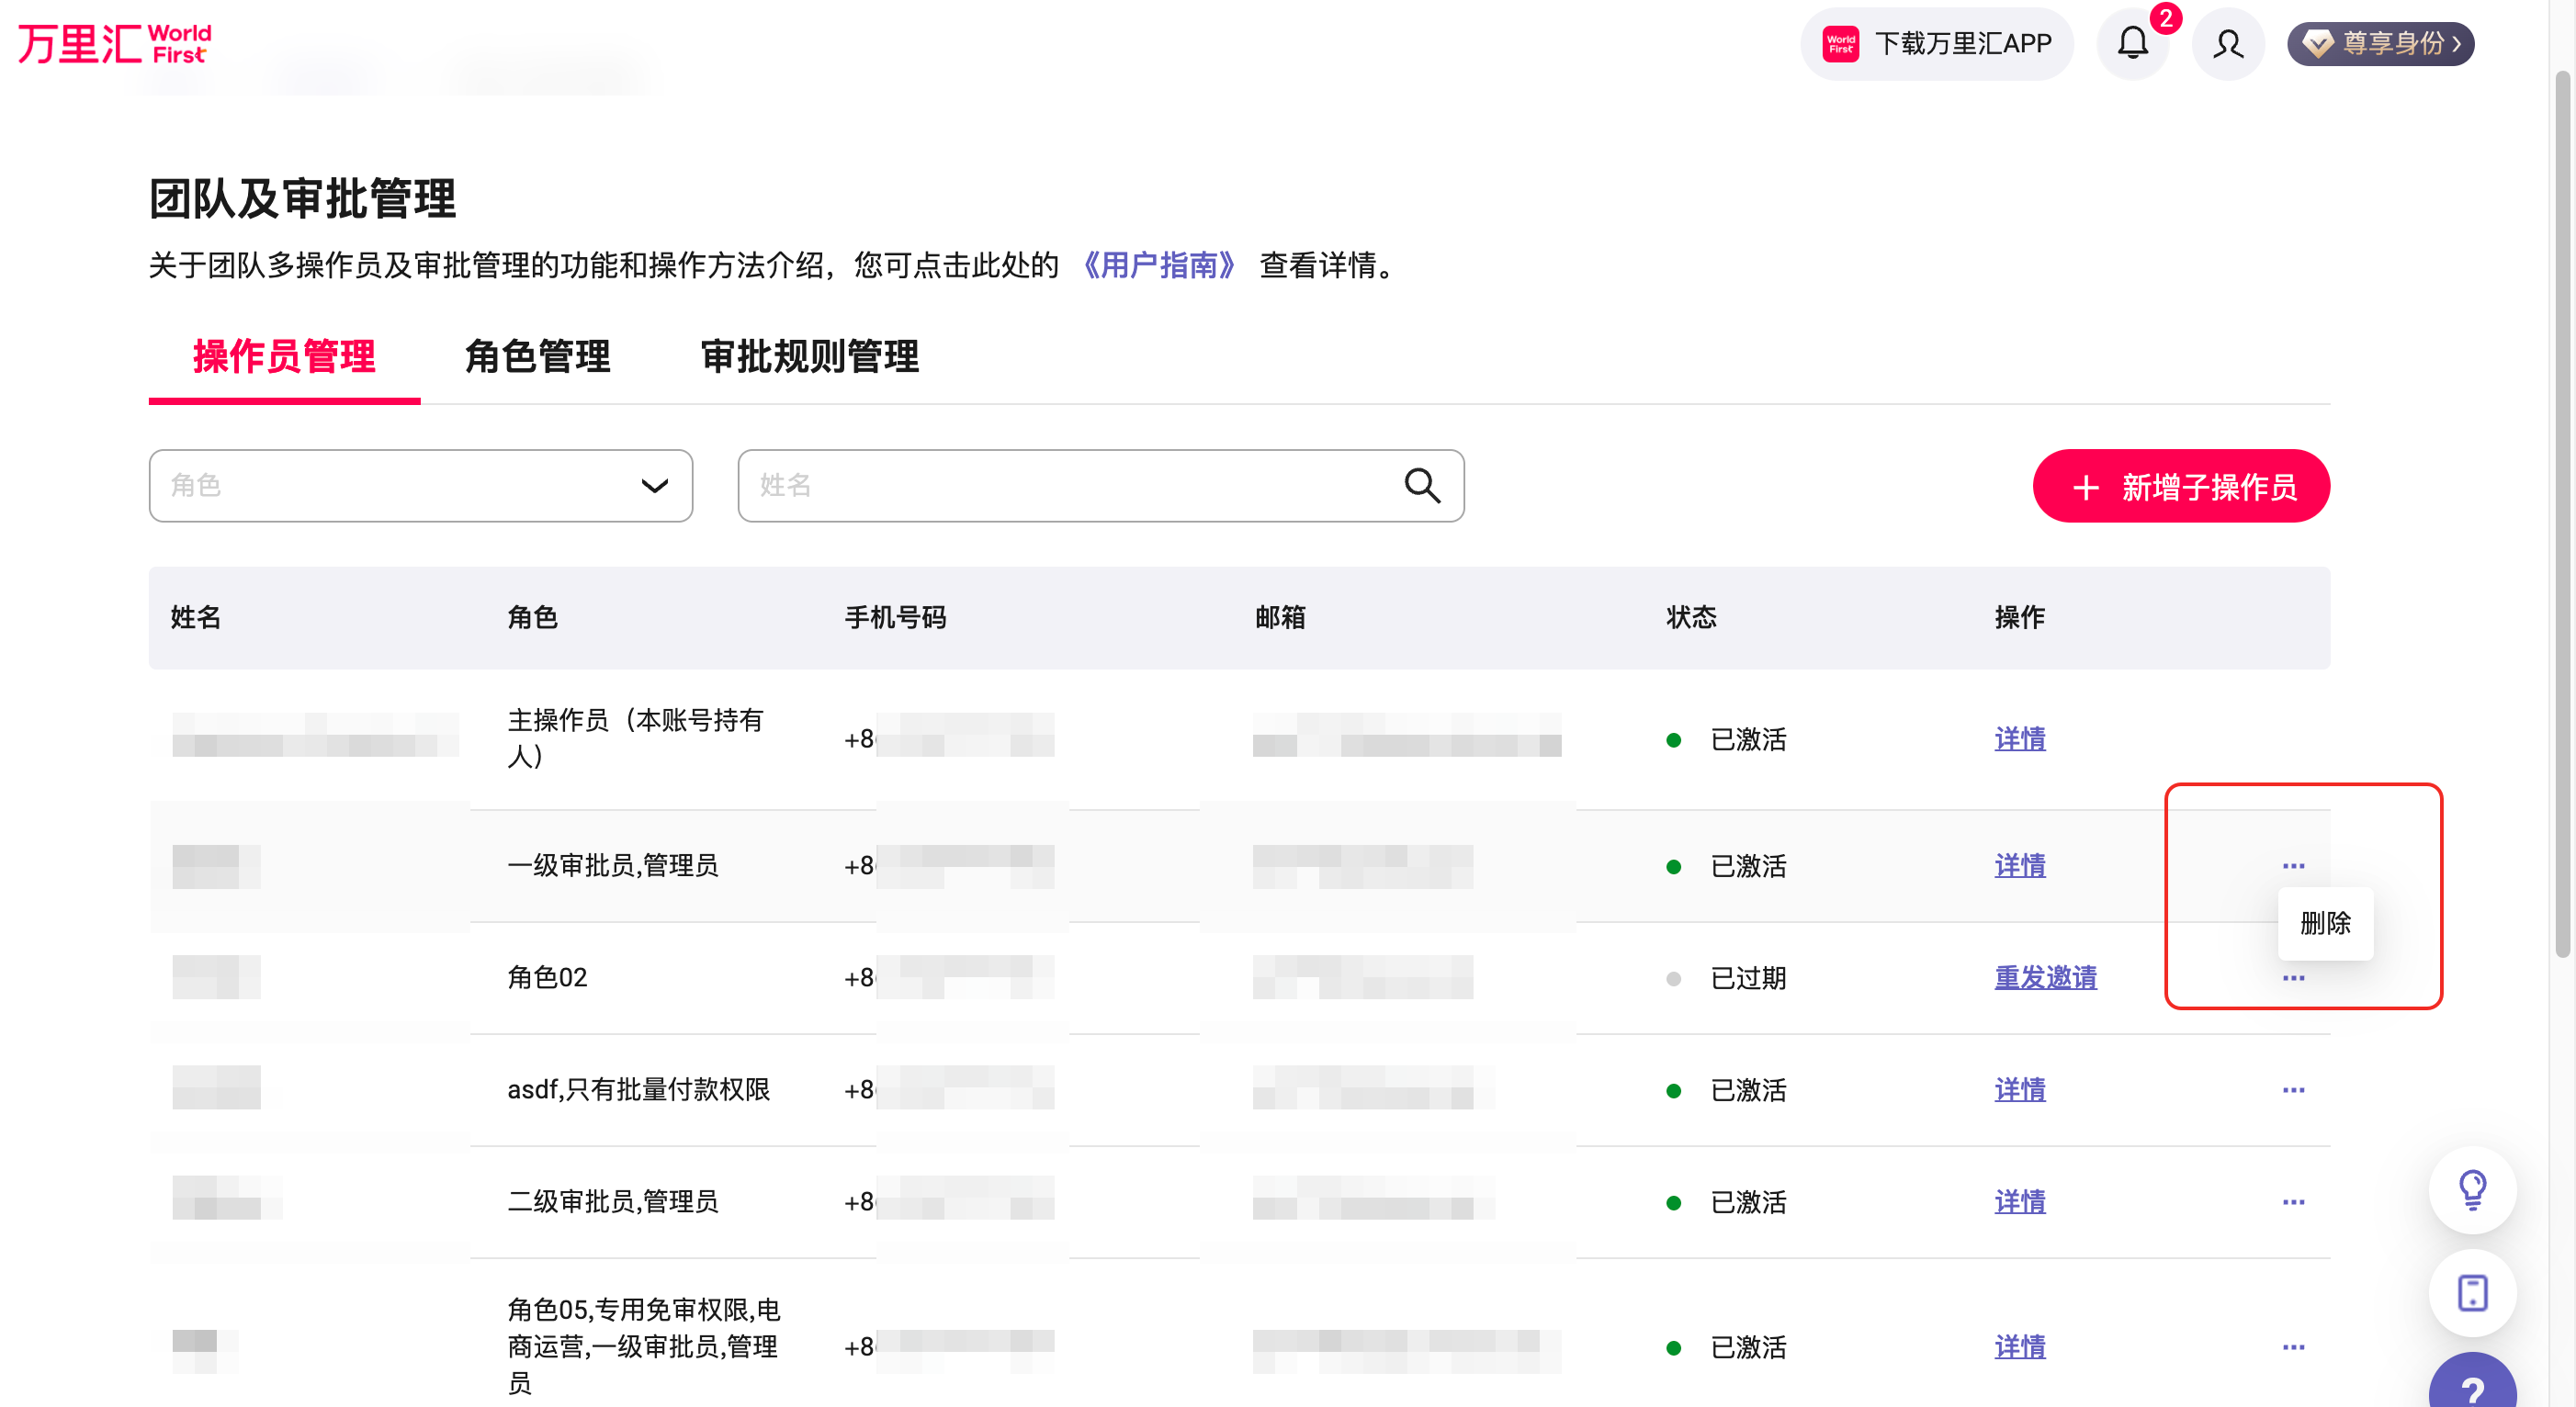The image size is (2576, 1407).
Task: Switch to the 审批规则管理 tab
Action: tap(810, 358)
